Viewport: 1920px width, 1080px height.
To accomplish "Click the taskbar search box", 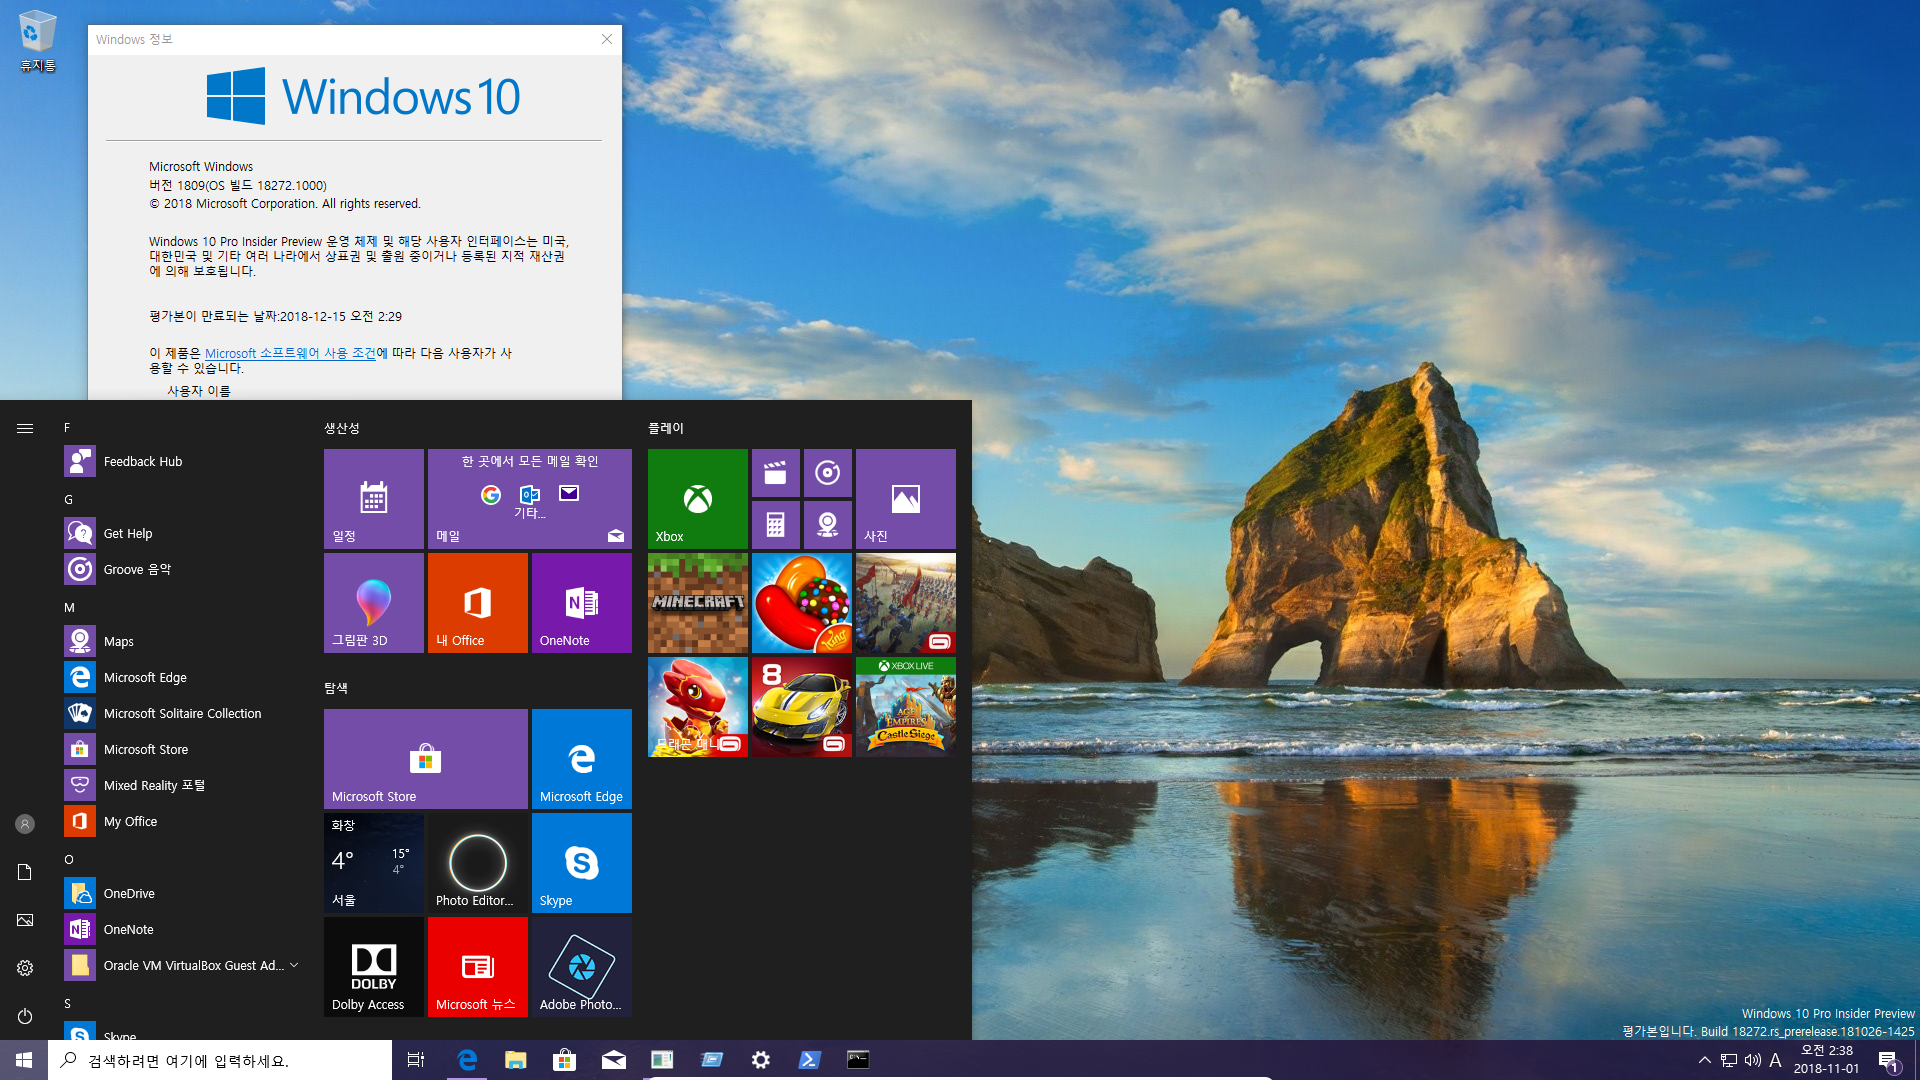I will point(220,1060).
